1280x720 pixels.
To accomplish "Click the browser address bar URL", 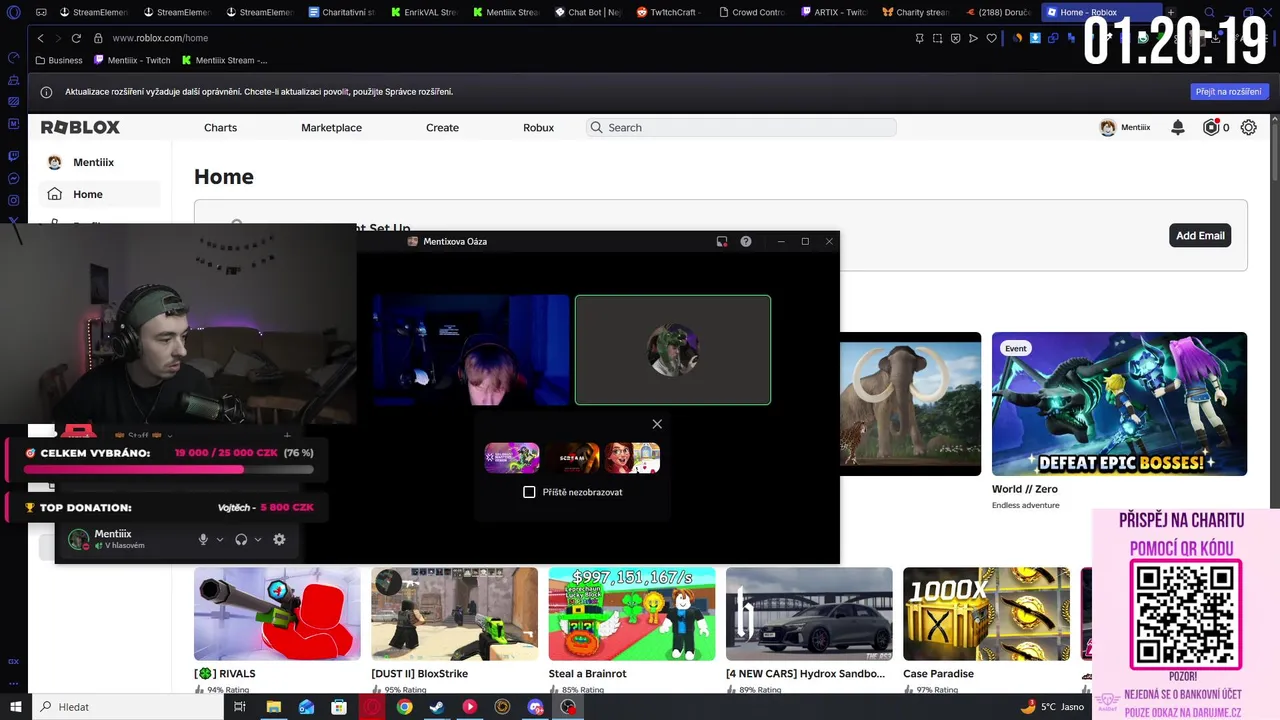I will pyautogui.click(x=160, y=38).
